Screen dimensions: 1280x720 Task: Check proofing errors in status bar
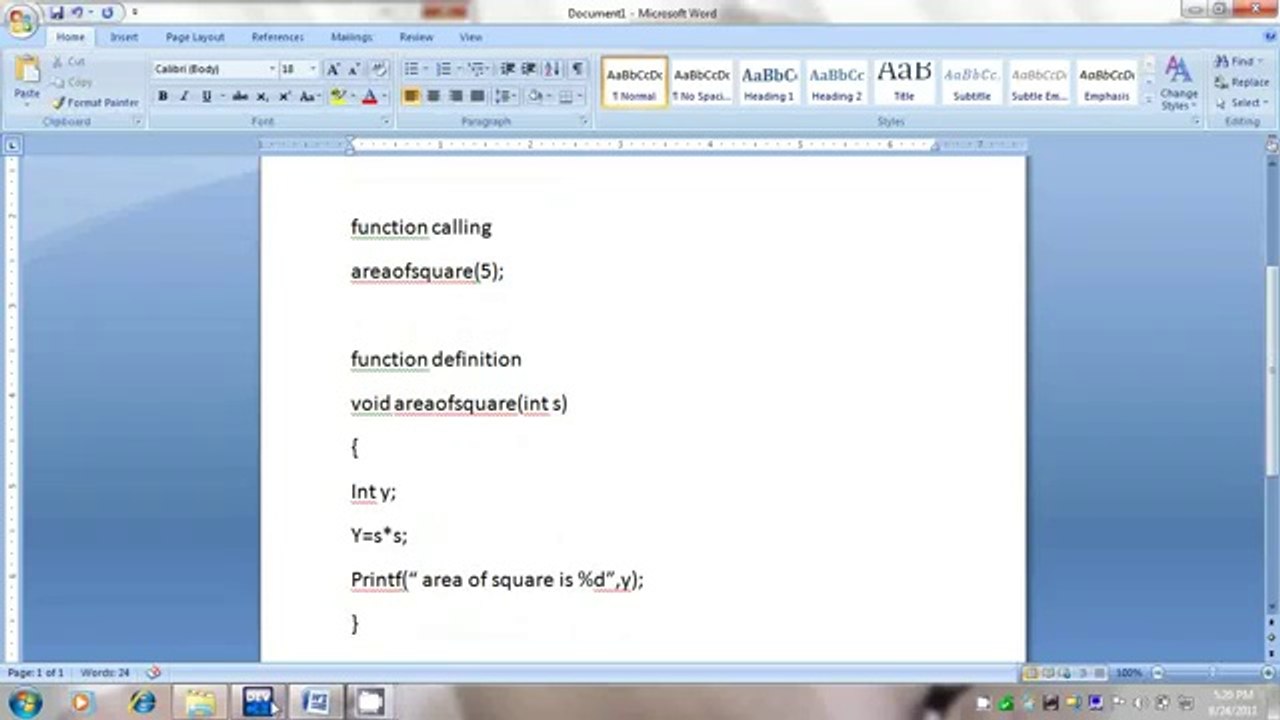tap(153, 673)
